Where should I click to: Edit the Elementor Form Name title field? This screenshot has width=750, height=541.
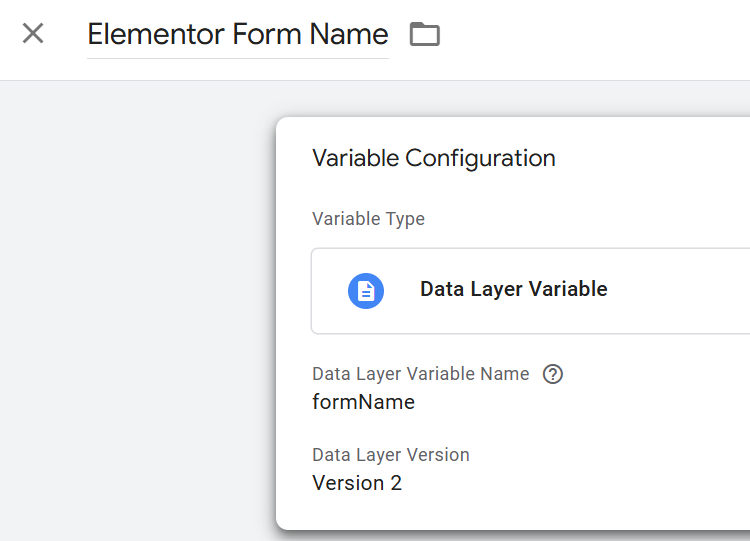click(x=238, y=35)
